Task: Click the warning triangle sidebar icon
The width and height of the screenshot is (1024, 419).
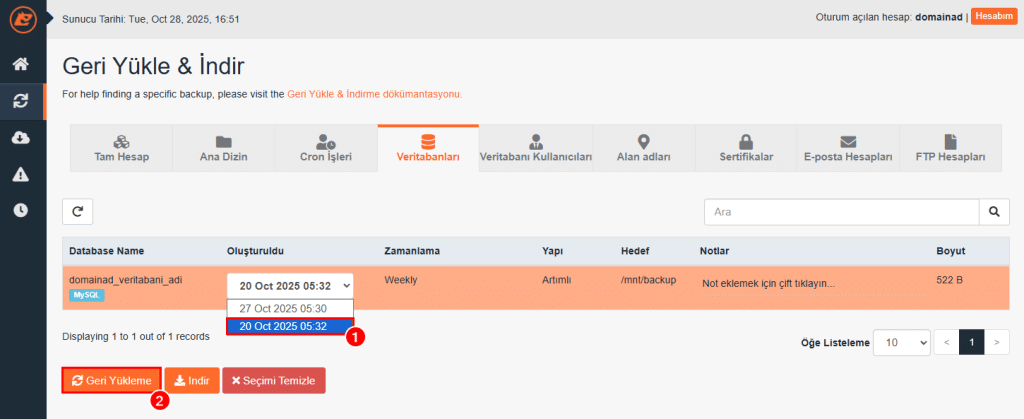Action: [21, 174]
